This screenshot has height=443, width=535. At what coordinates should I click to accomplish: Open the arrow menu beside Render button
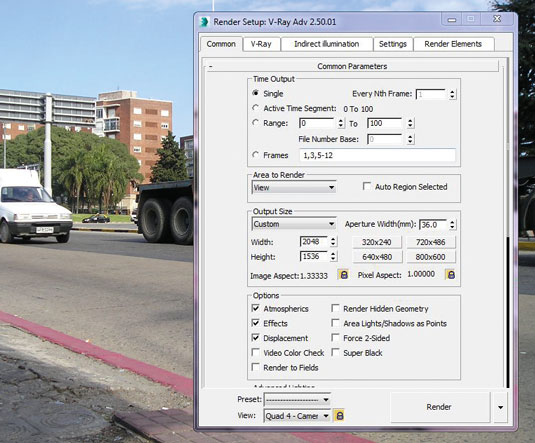point(500,407)
